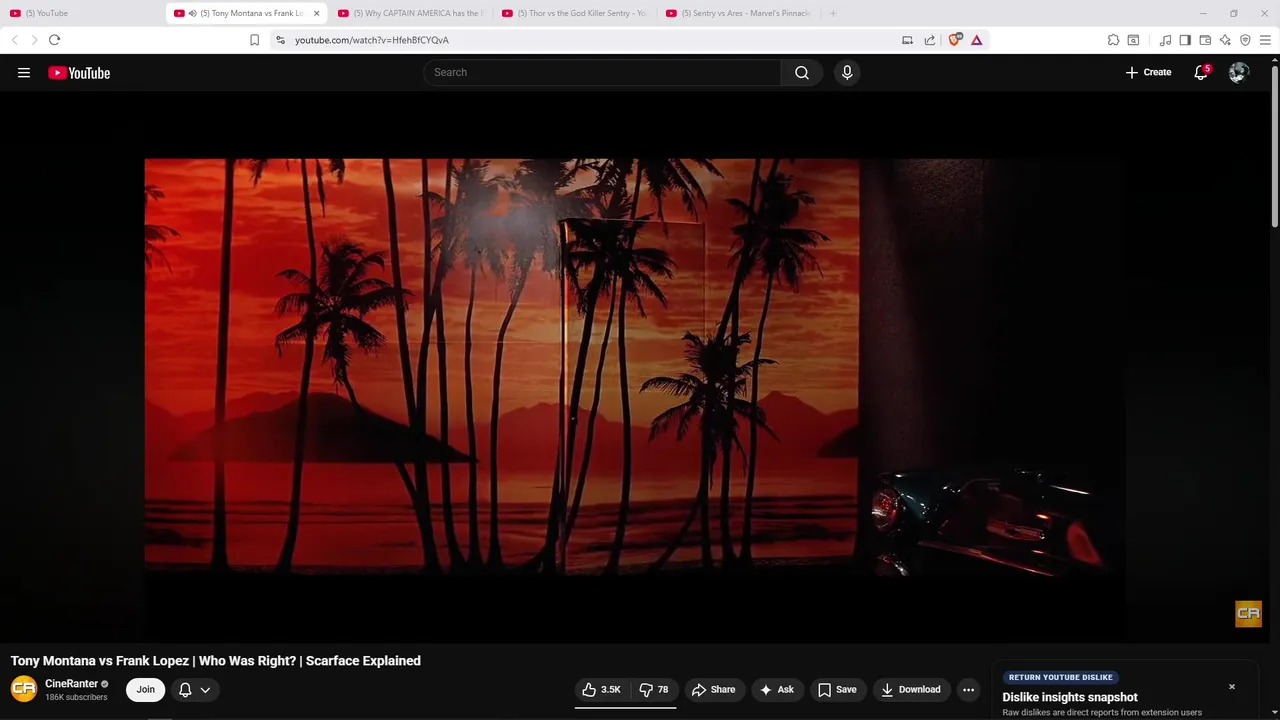Screen dimensions: 1280x720
Task: Click the Return YouTube Dislike label
Action: pos(1060,677)
